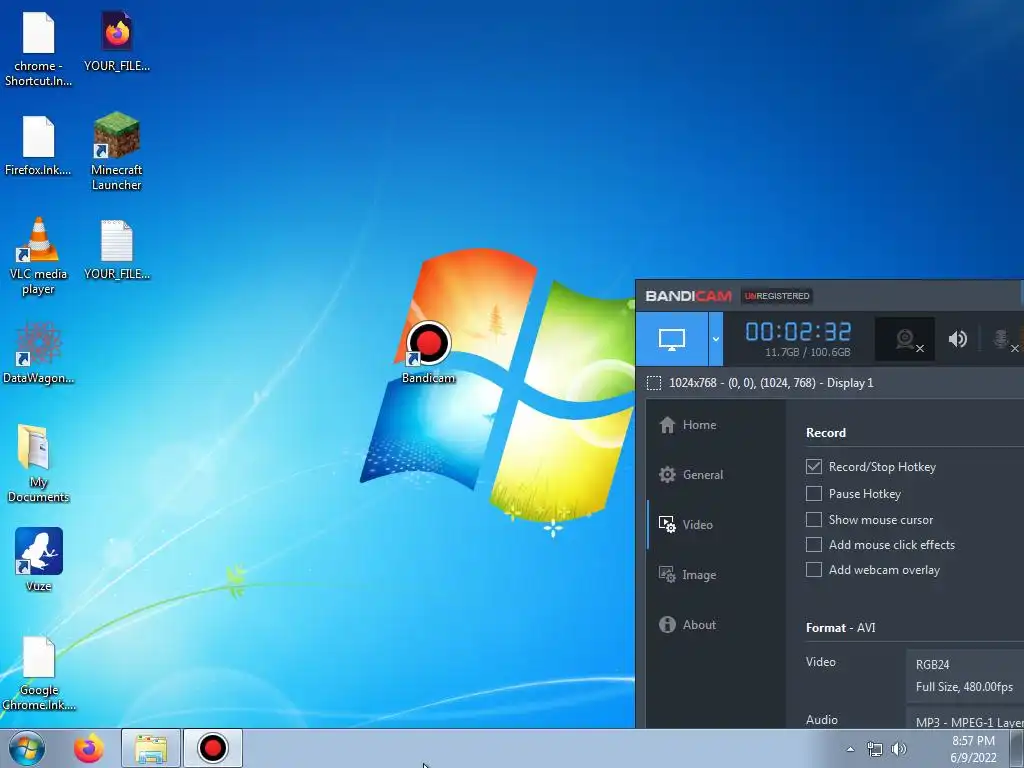This screenshot has height=768, width=1024.
Task: Select Bandicam screen recording mode monitor icon
Action: point(671,339)
